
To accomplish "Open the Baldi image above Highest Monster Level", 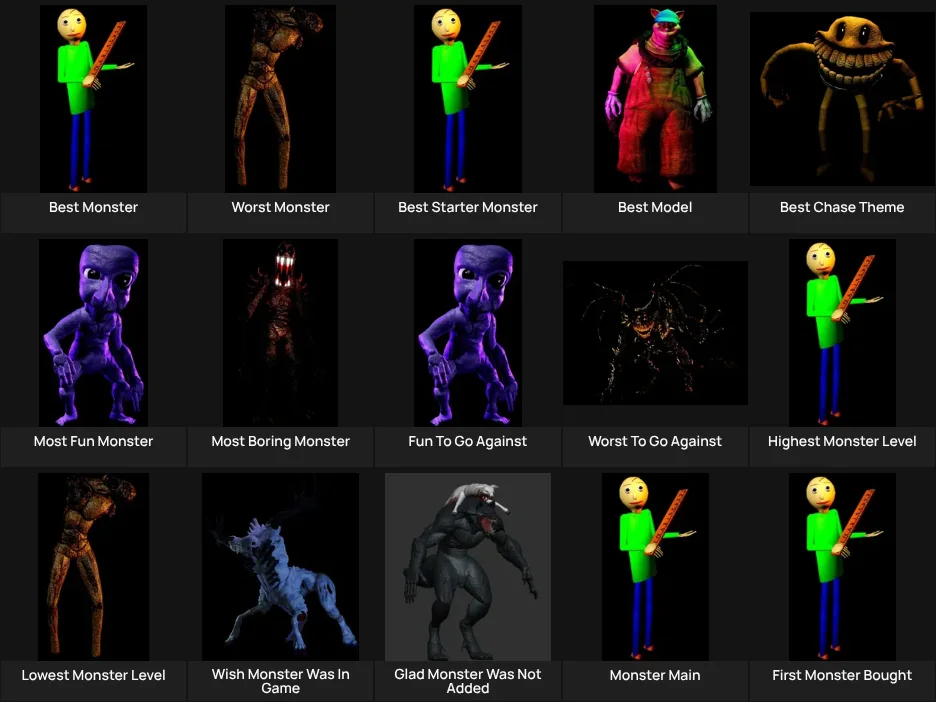I will 842,332.
